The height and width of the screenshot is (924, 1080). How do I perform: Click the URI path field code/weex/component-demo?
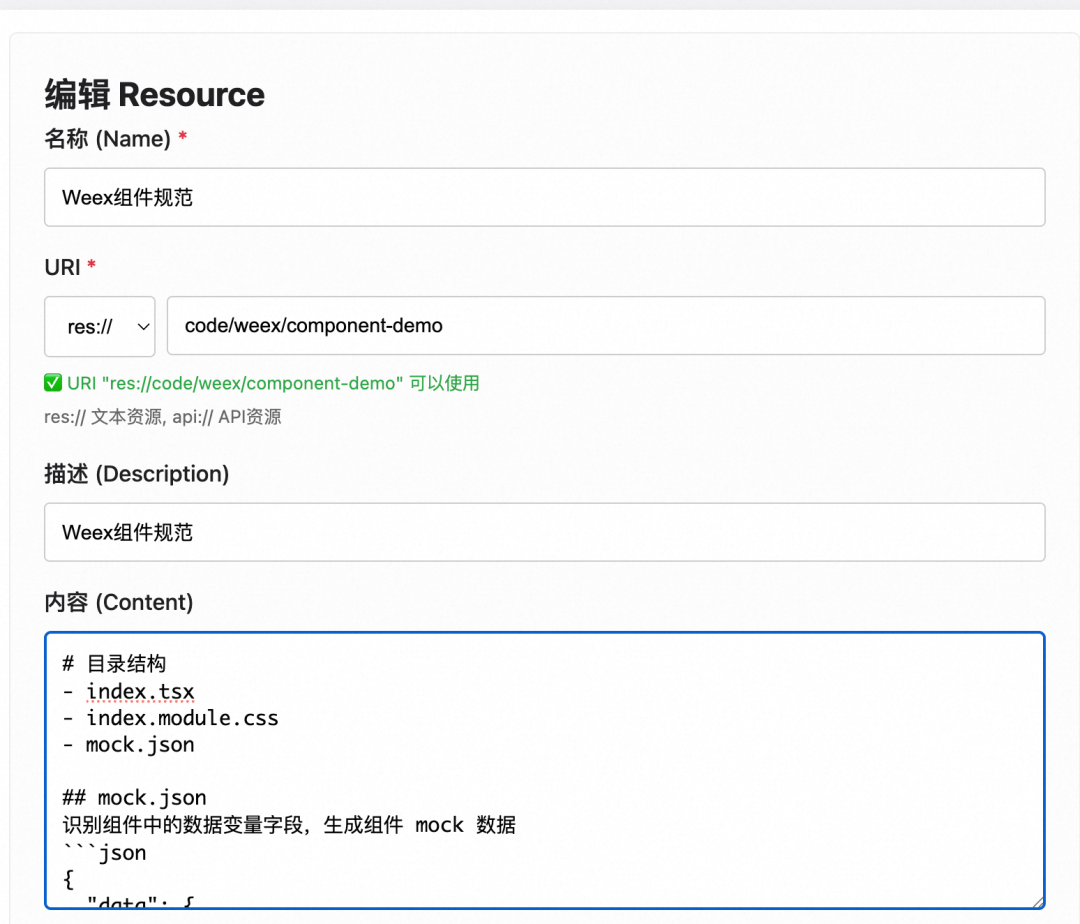605,326
